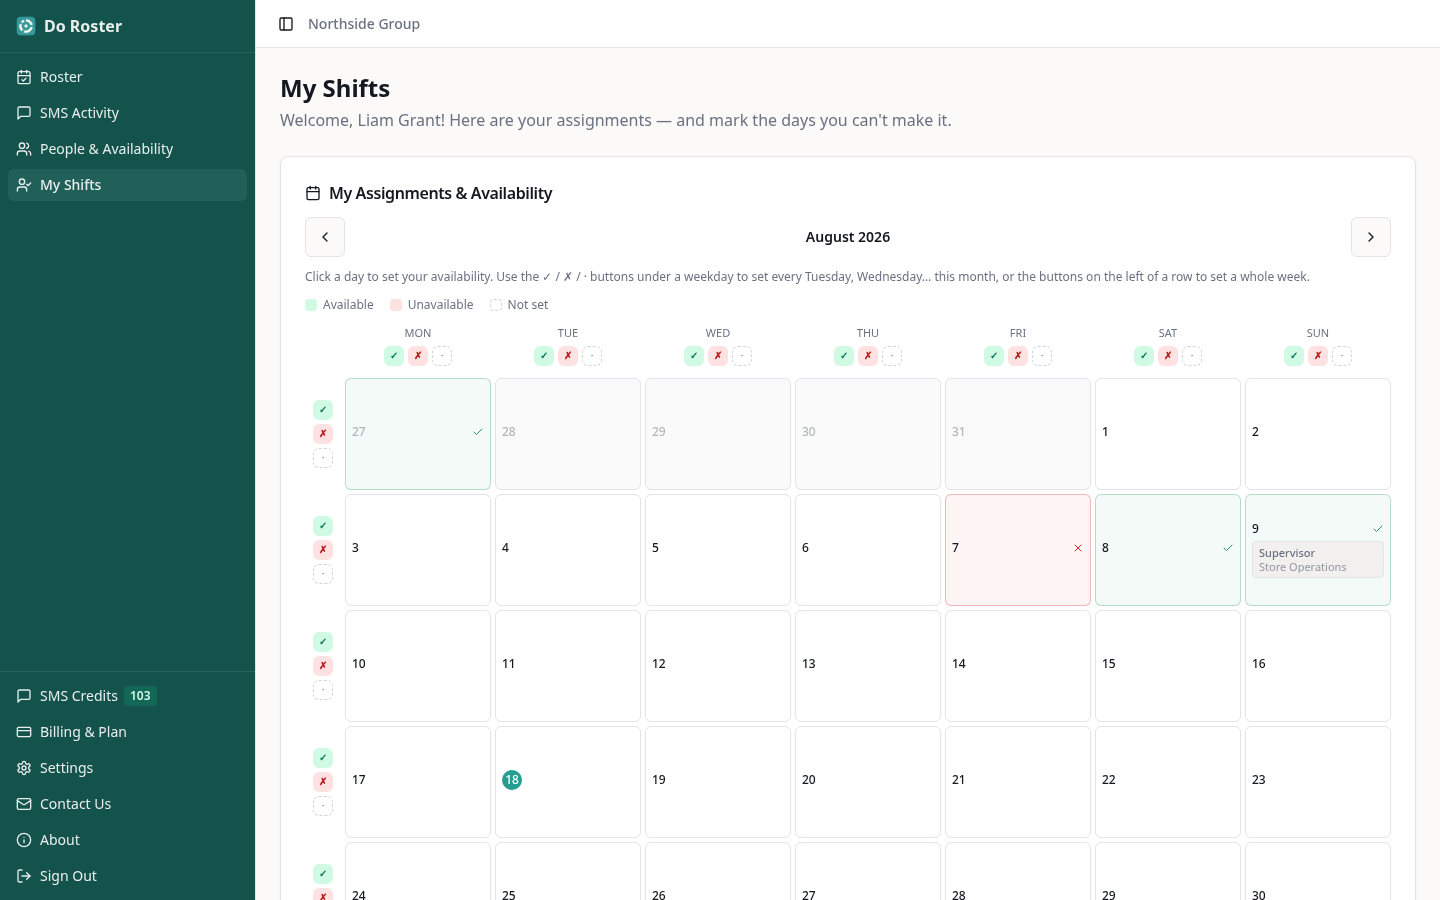
Task: Click the unavailable day August 7
Action: pos(1018,550)
